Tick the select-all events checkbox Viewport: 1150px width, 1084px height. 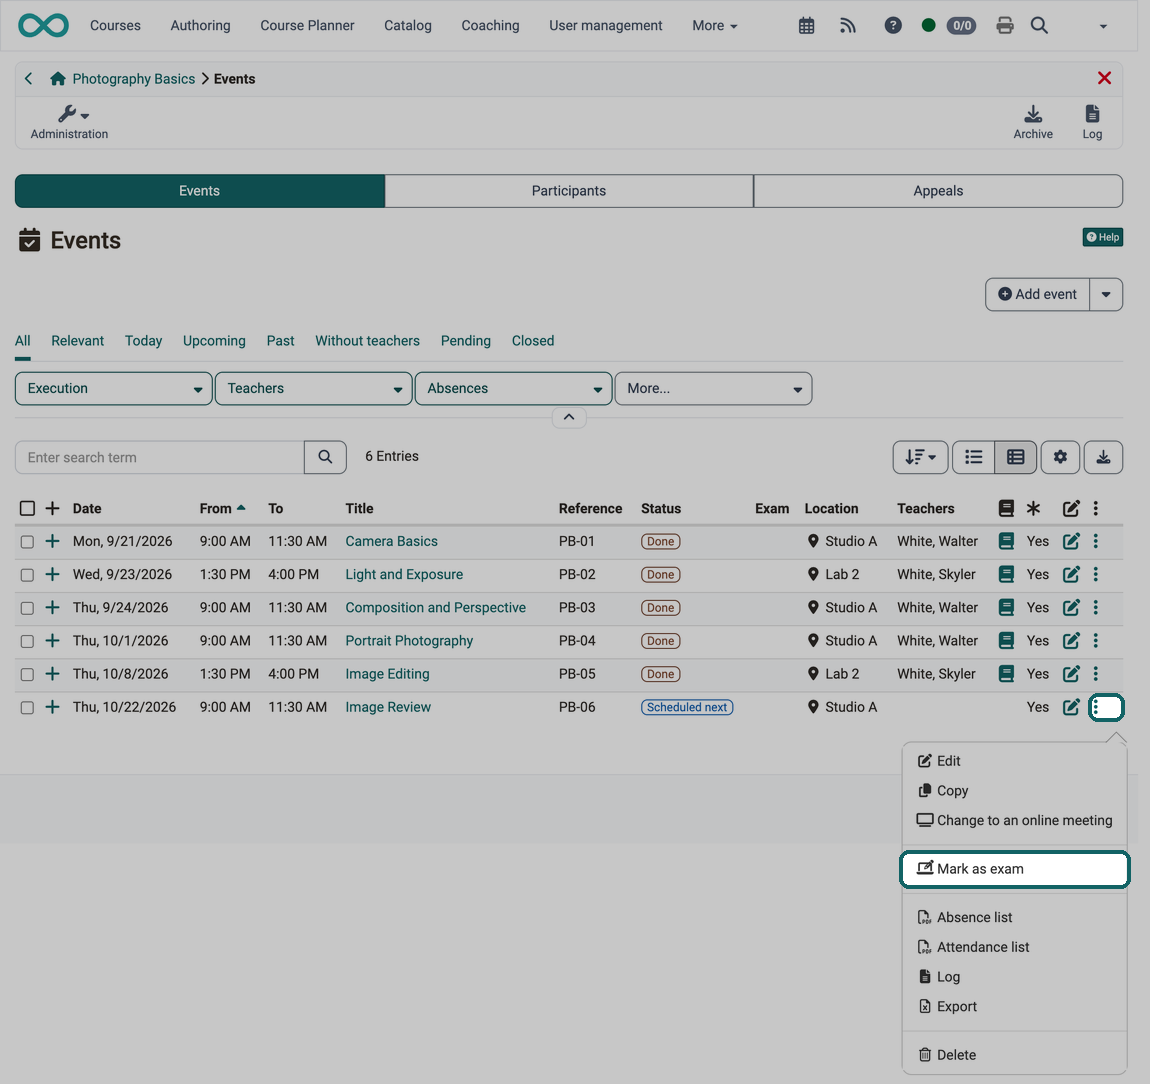27,508
